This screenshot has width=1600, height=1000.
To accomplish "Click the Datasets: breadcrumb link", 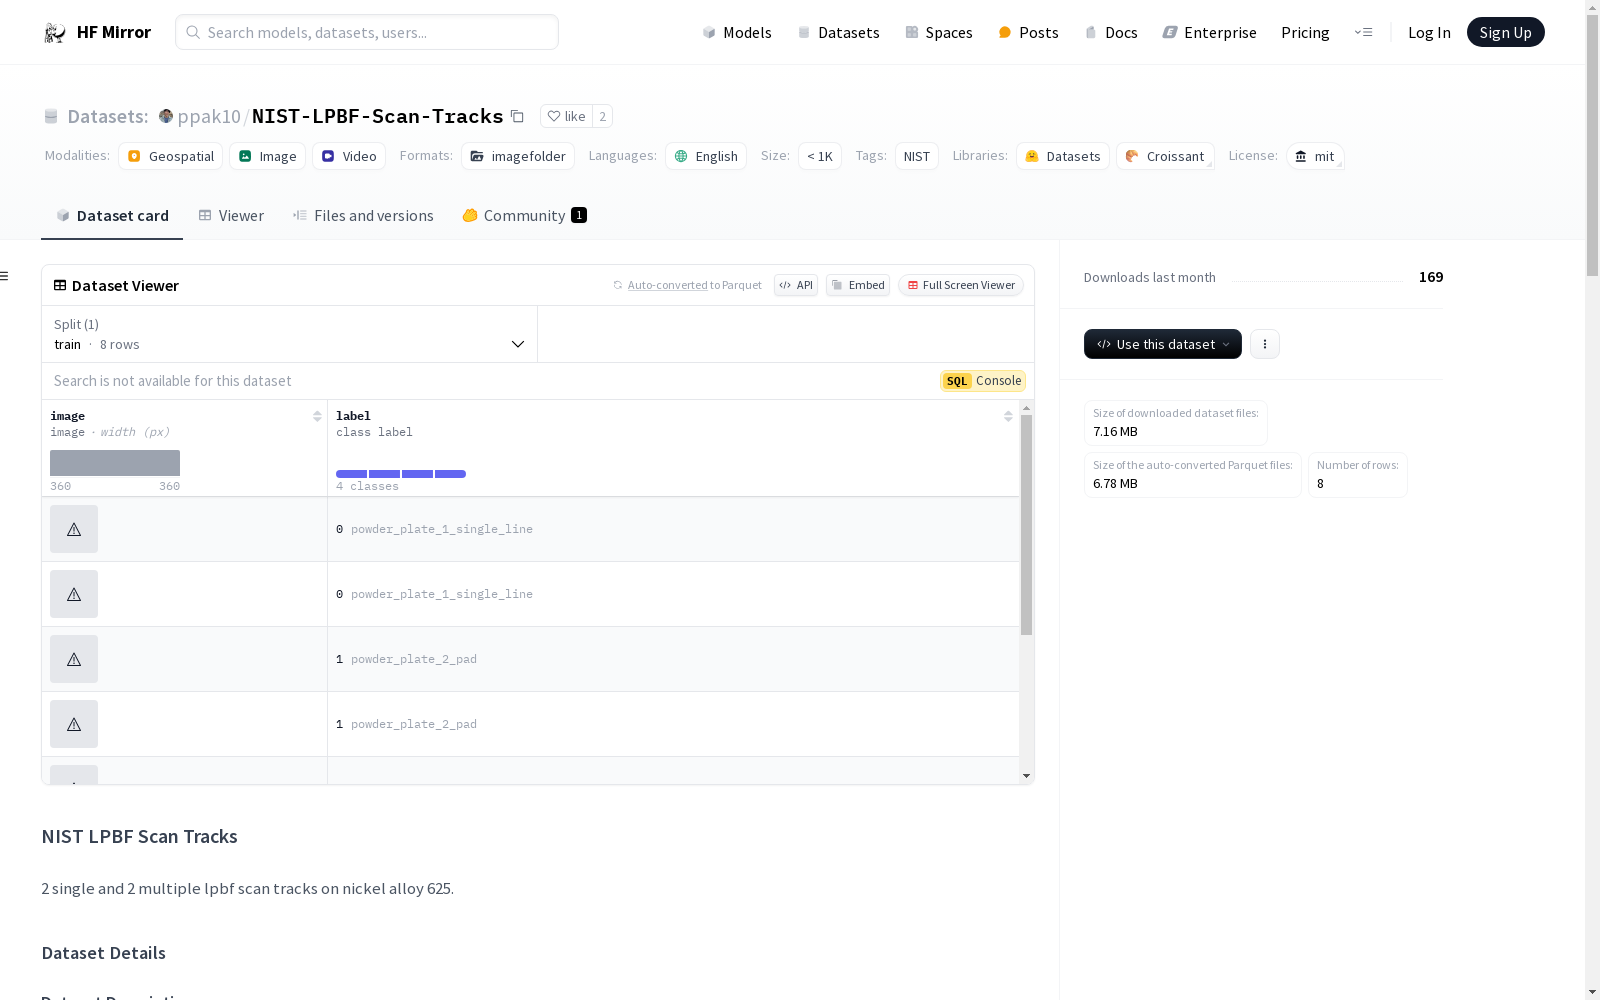I will (x=107, y=116).
